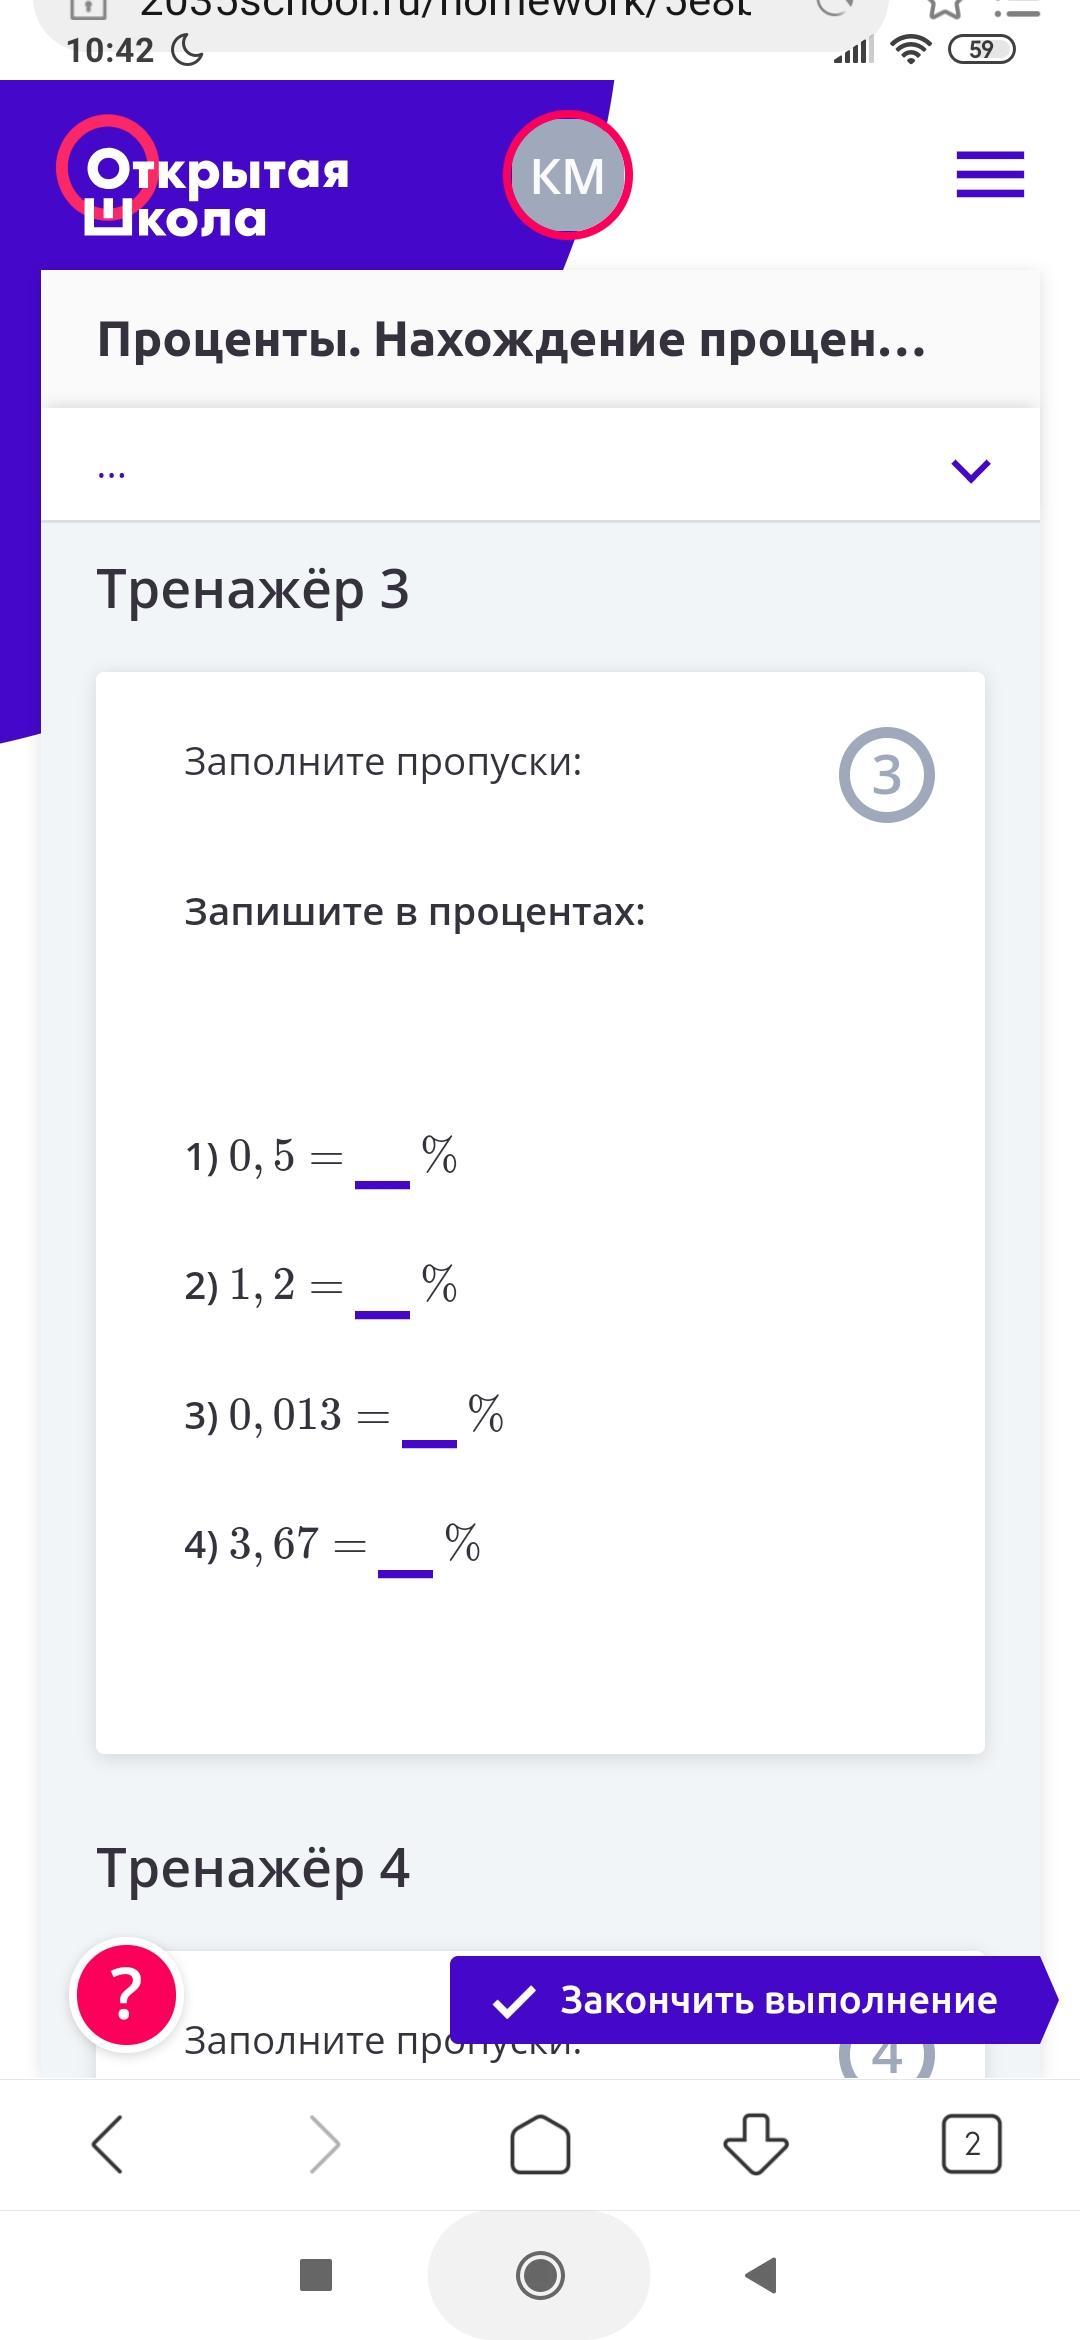Expand the three-dots lesson description row
The width and height of the screenshot is (1080, 2340).
540,465
